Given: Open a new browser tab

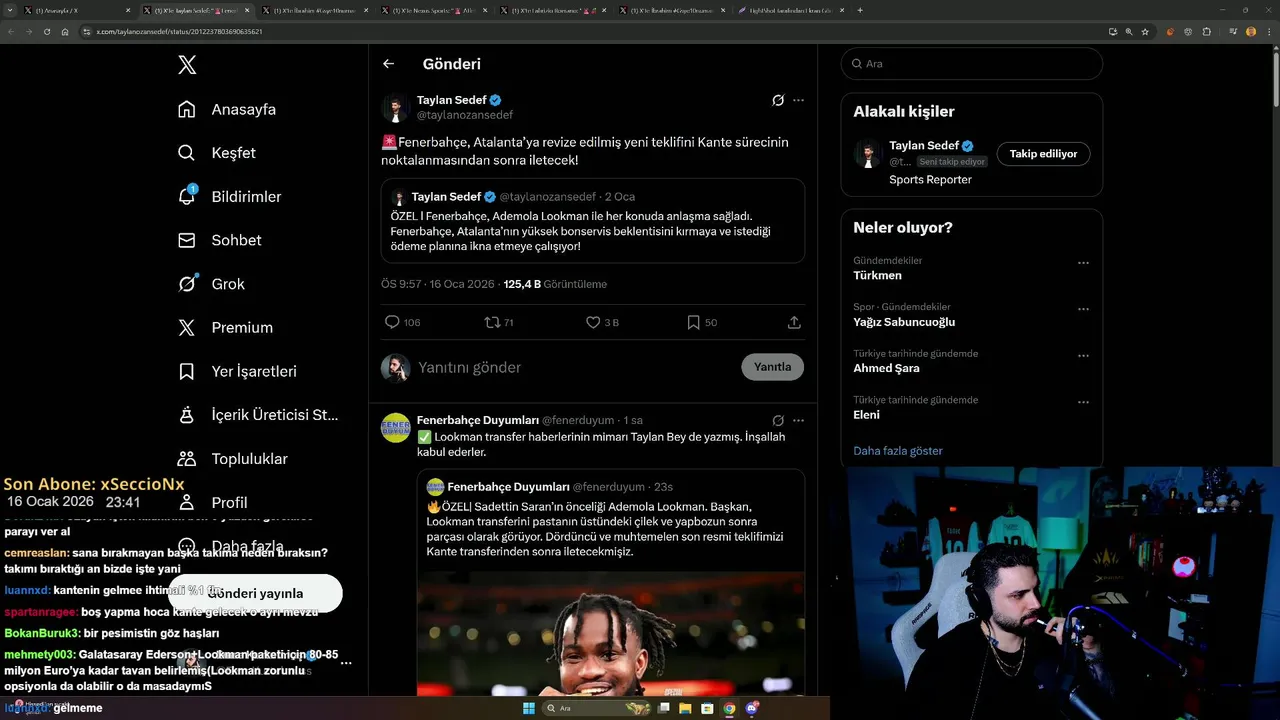Looking at the screenshot, I should [860, 10].
